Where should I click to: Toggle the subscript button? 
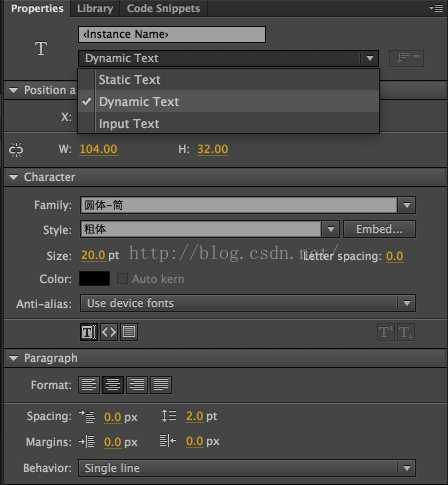406,332
